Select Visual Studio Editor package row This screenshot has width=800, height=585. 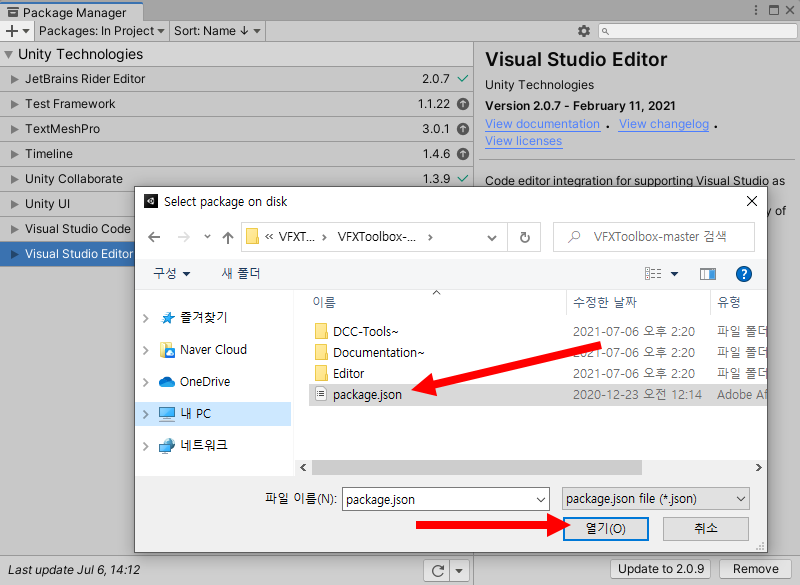tap(67, 254)
